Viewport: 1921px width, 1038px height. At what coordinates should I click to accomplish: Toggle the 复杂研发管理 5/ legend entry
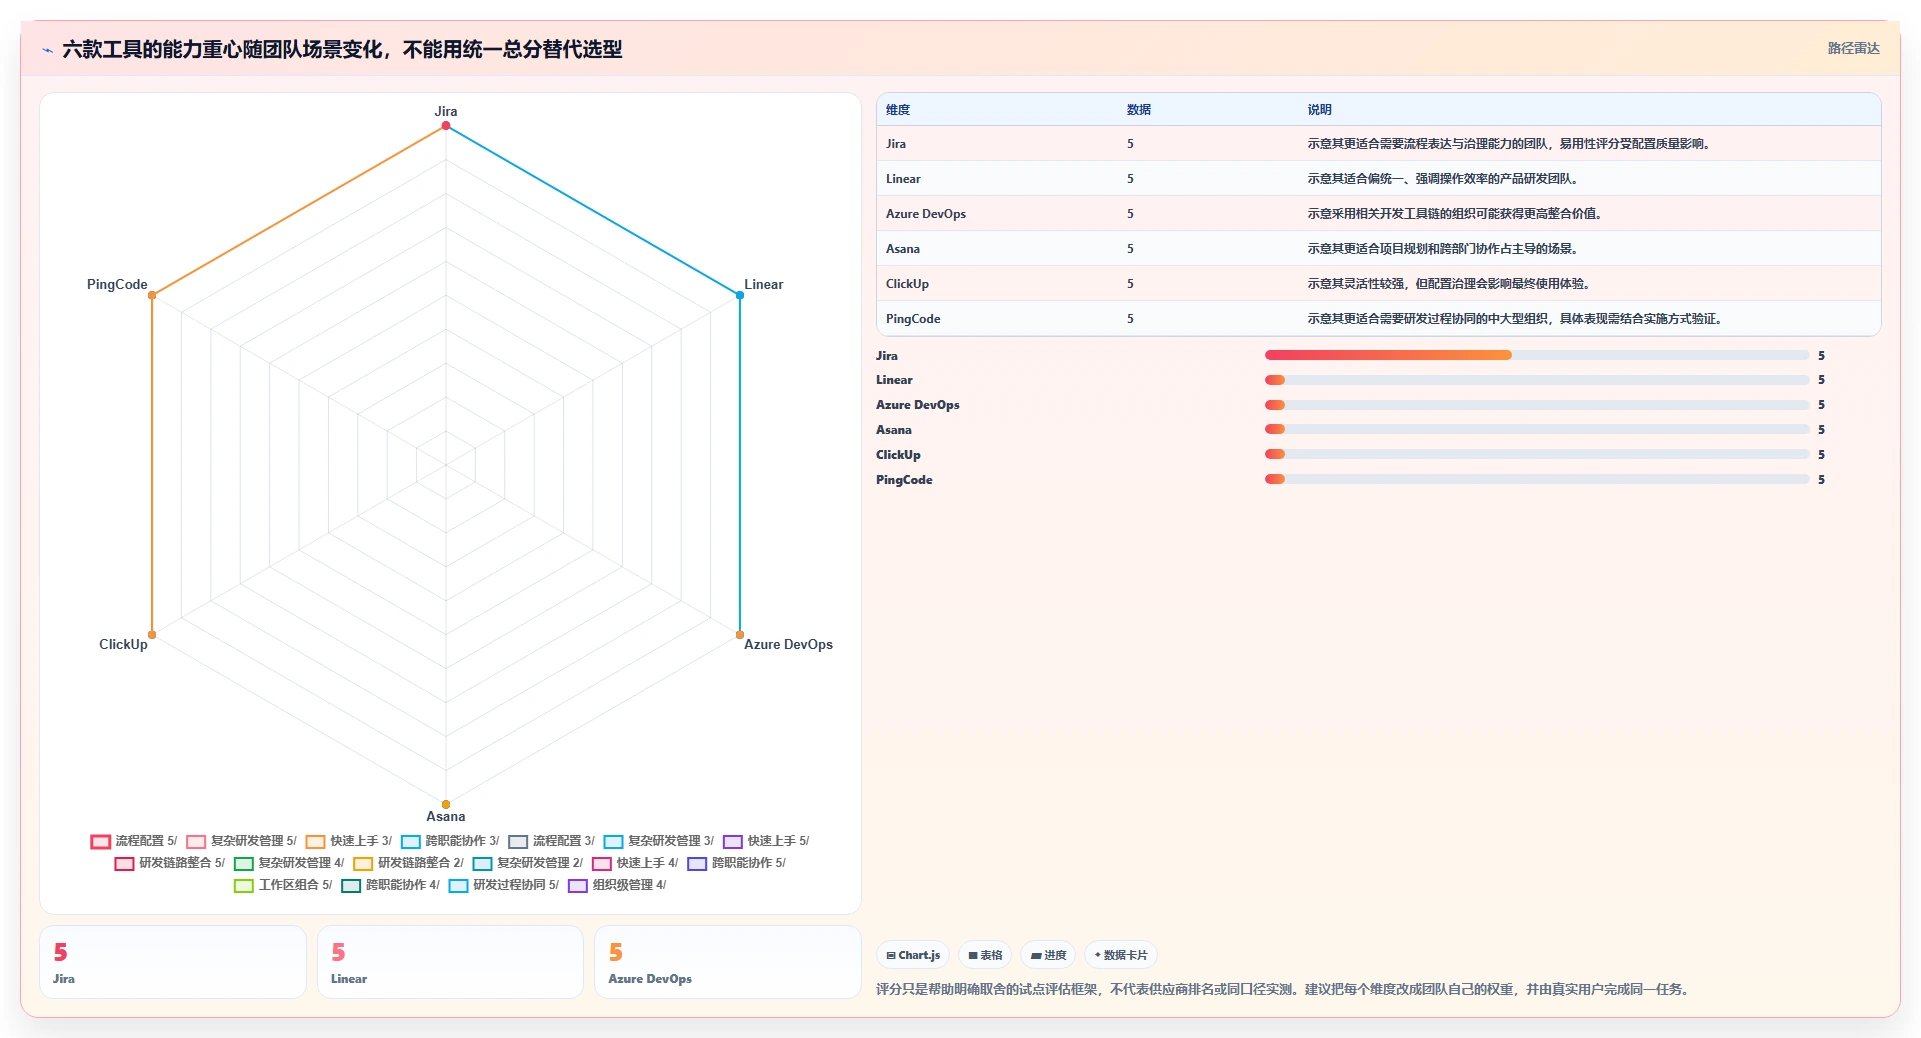(242, 841)
